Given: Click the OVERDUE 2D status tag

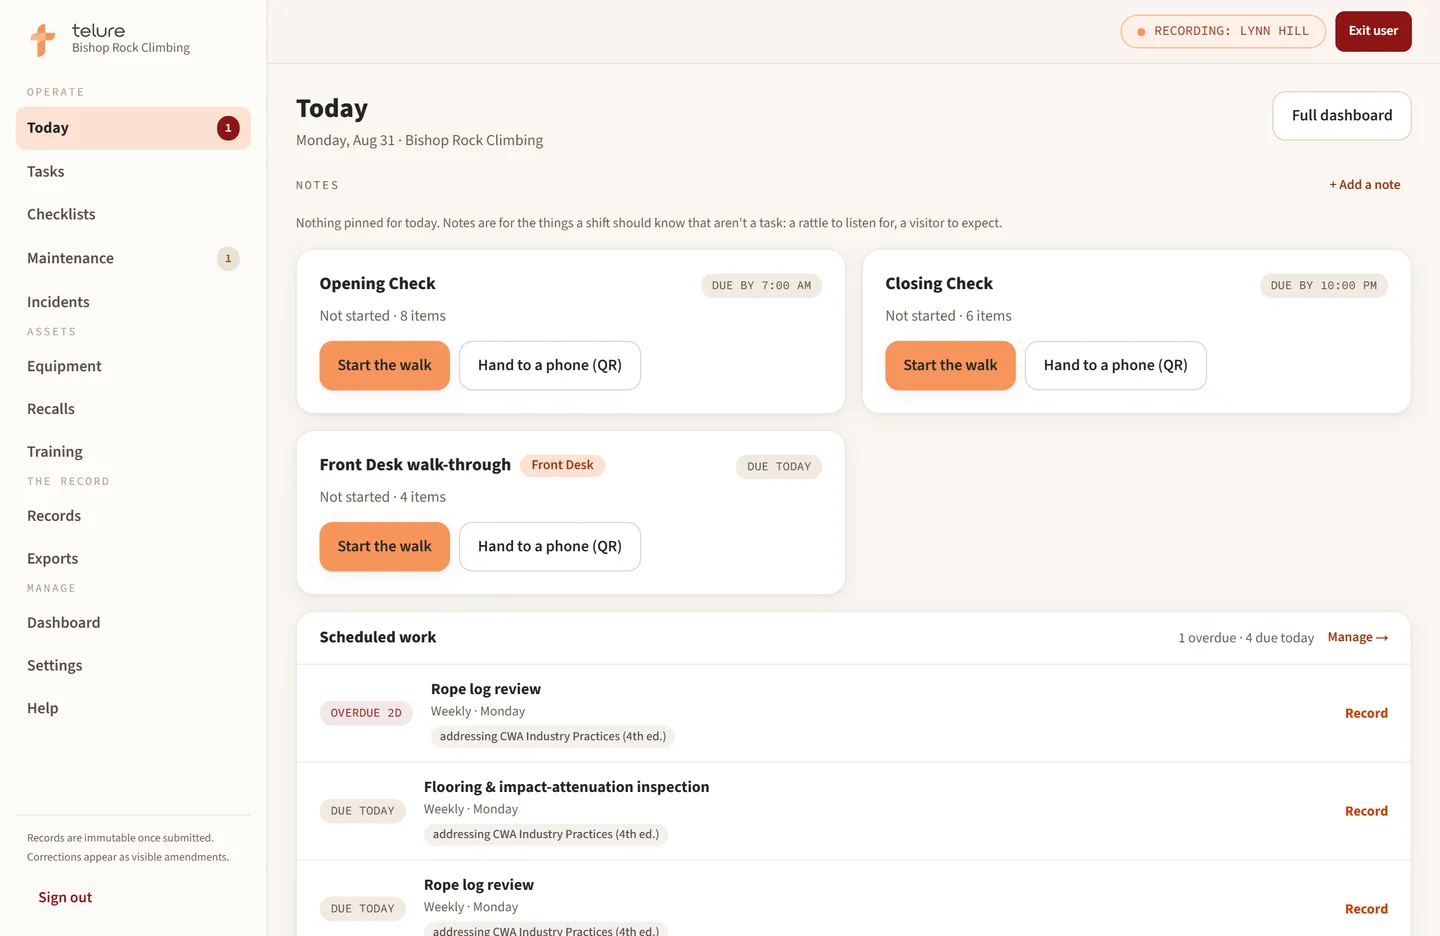Looking at the screenshot, I should tap(366, 713).
